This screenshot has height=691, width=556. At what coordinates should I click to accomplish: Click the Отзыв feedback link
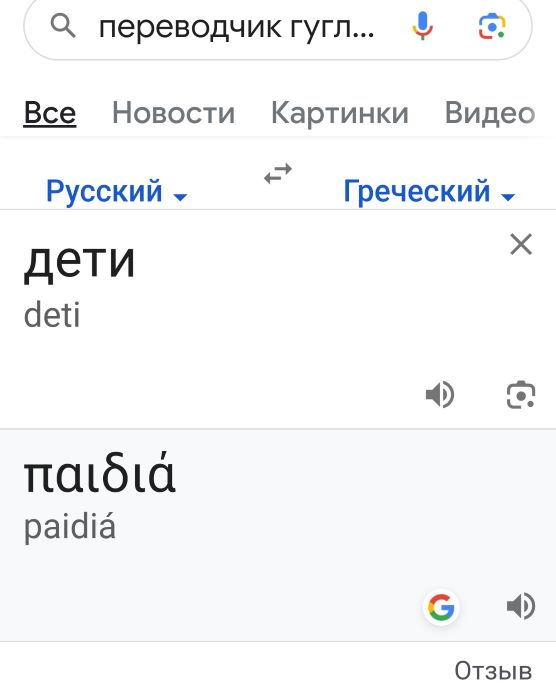(493, 671)
